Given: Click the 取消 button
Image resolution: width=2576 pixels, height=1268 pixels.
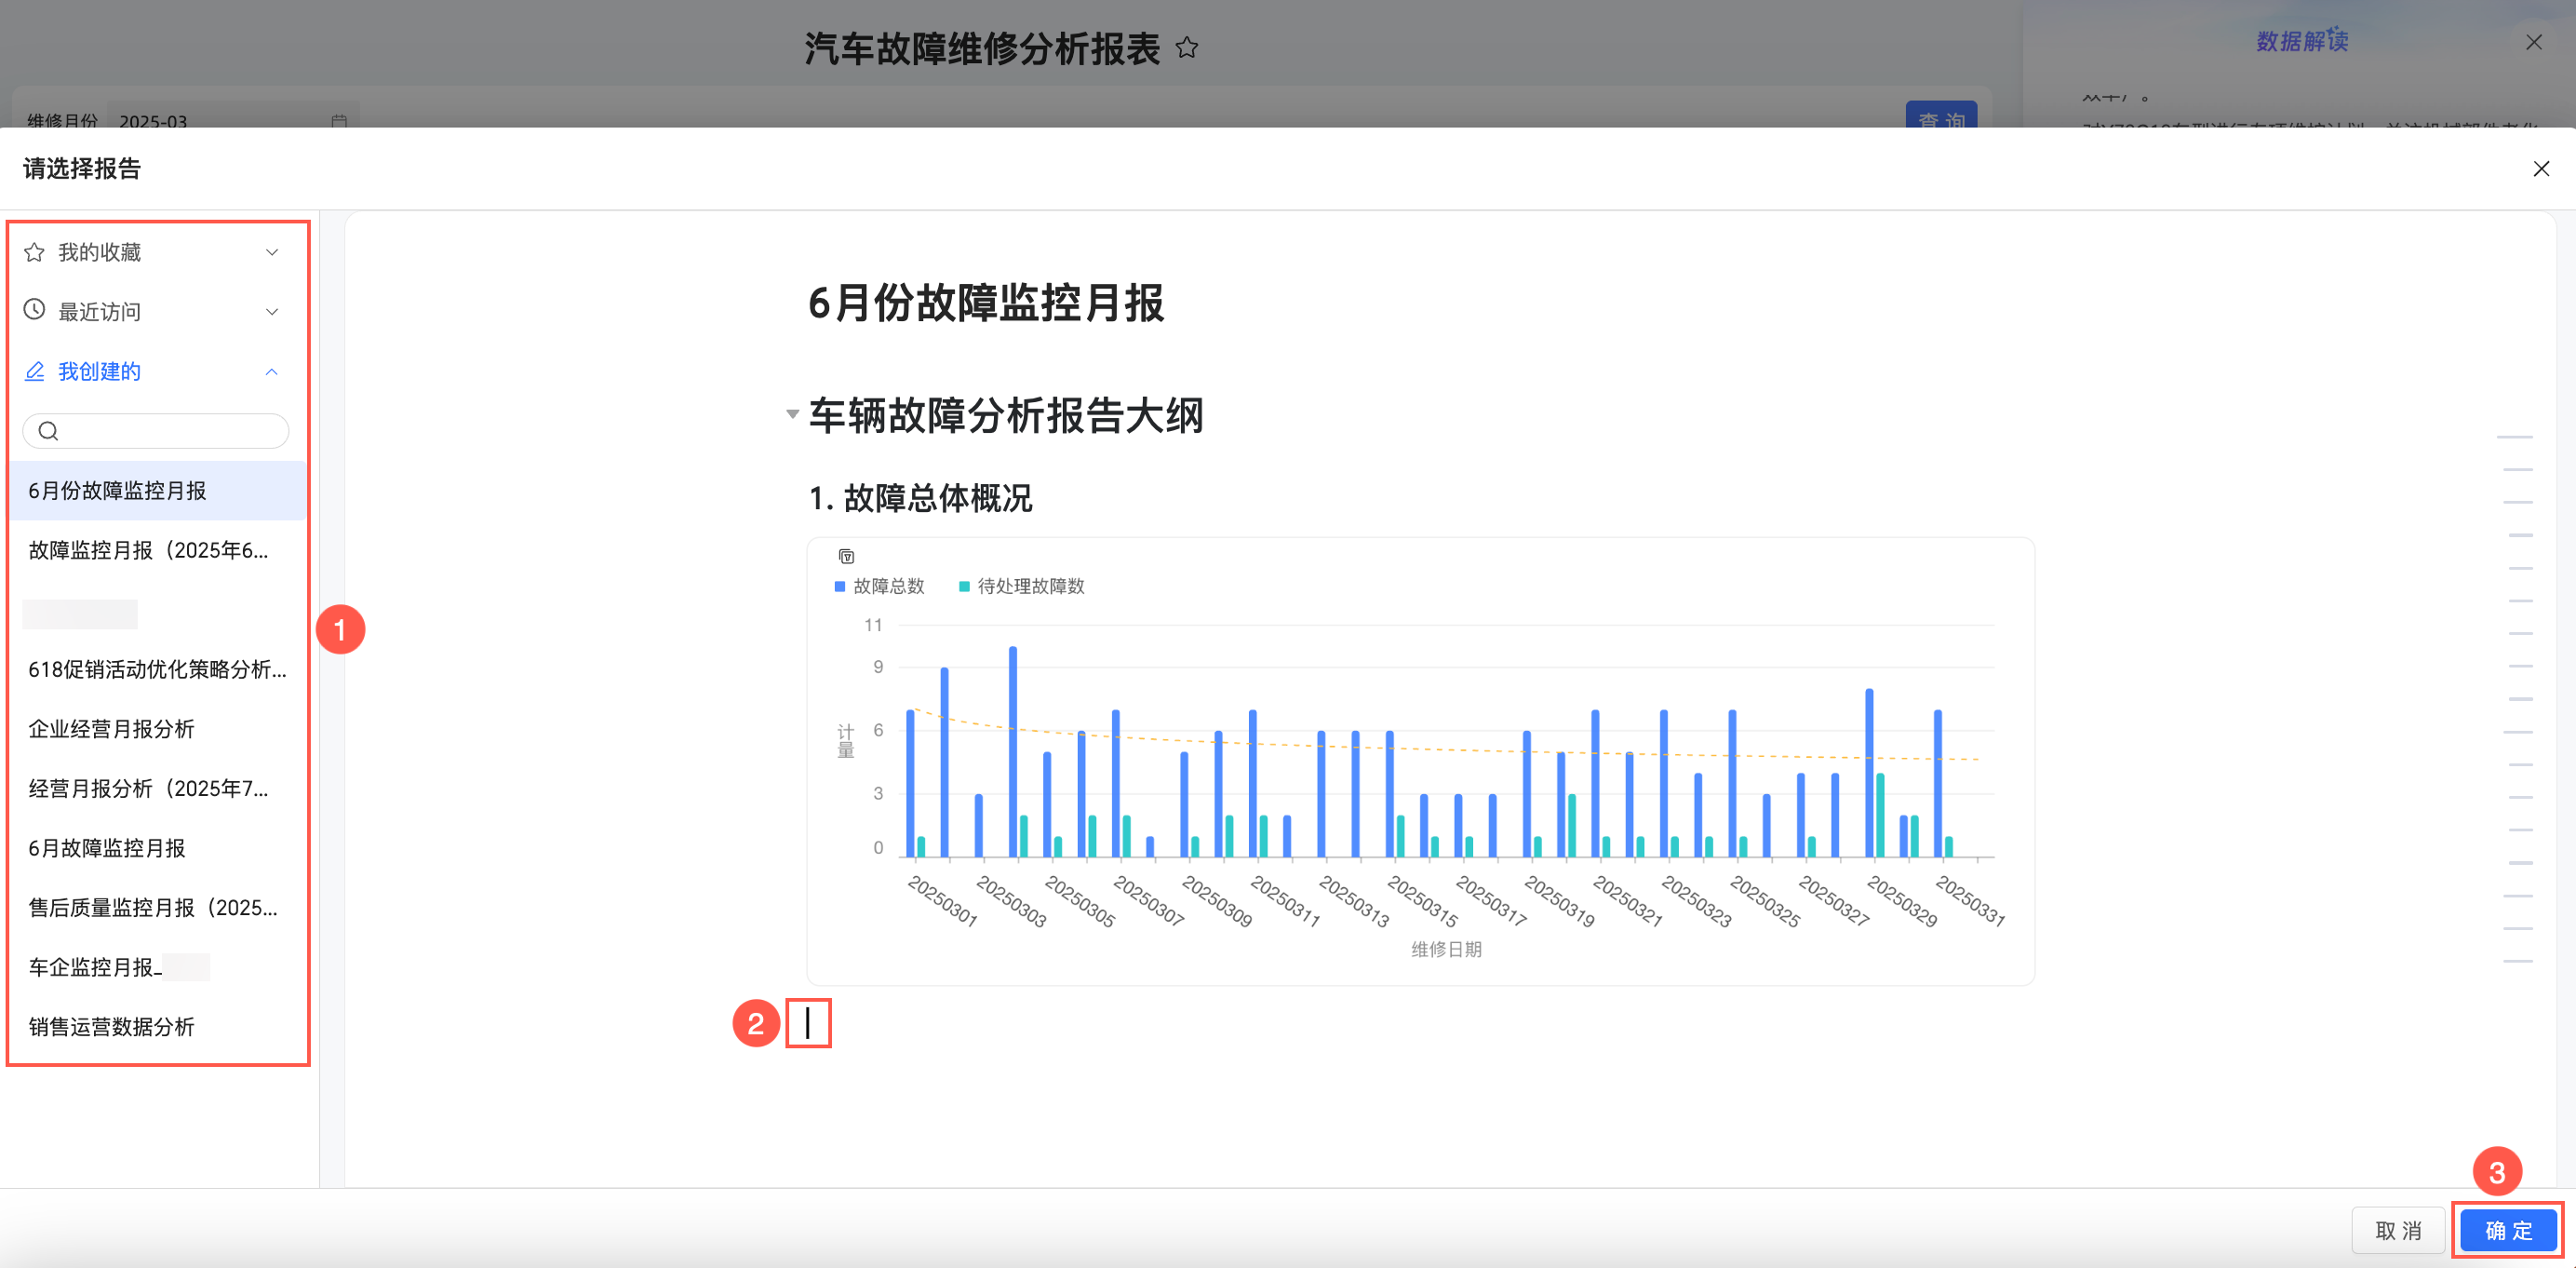Looking at the screenshot, I should 2397,1230.
